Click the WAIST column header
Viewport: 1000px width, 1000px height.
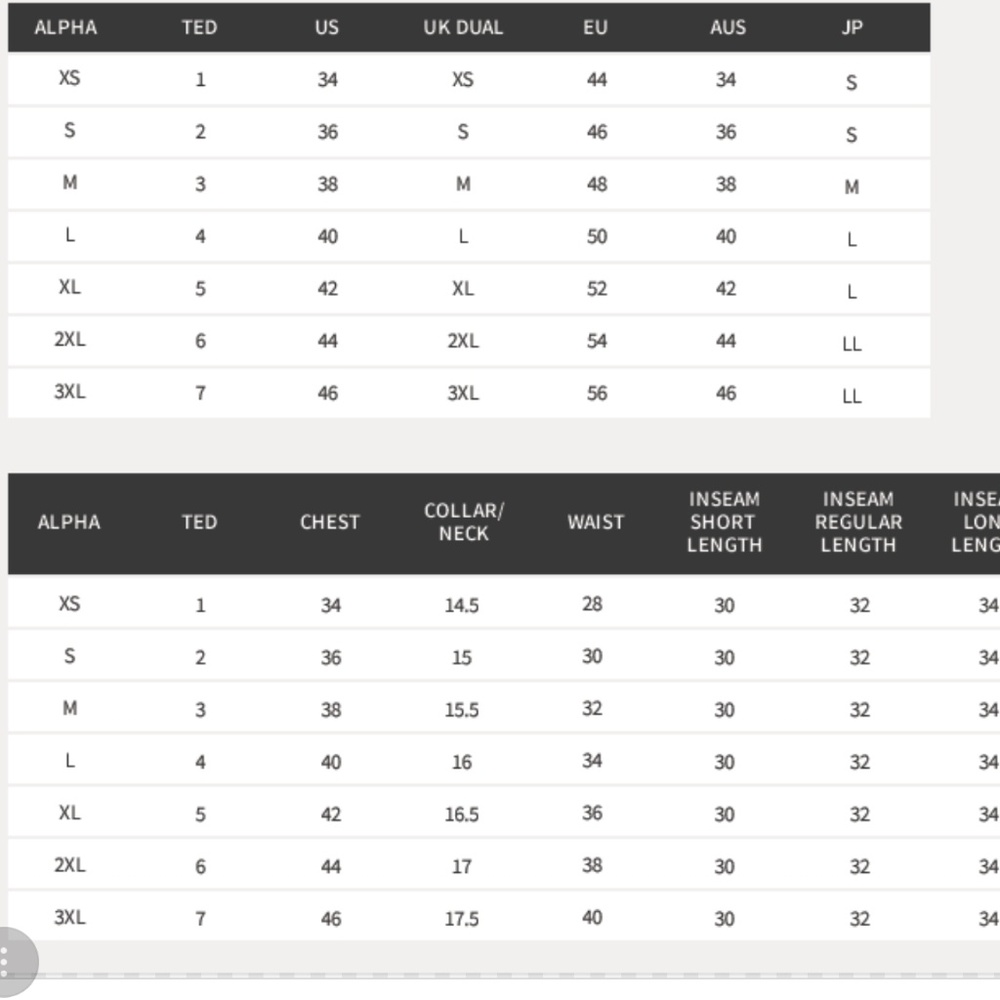click(x=595, y=522)
